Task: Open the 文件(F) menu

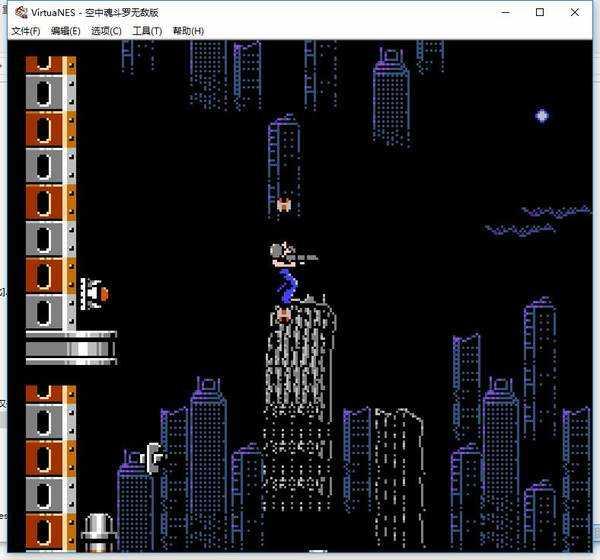Action: (x=25, y=31)
